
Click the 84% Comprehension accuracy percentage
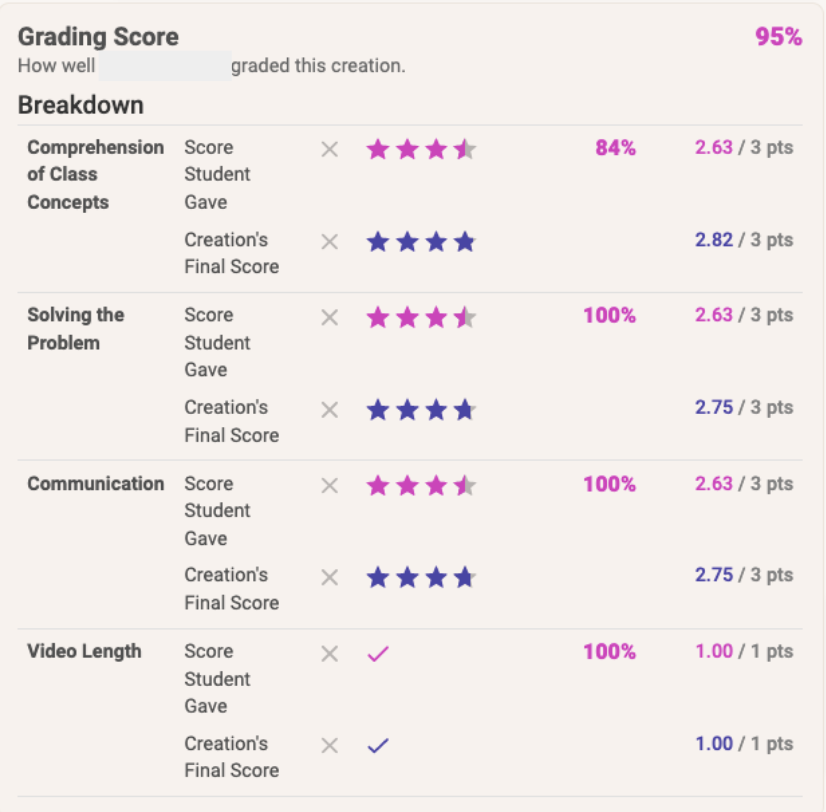[x=615, y=148]
